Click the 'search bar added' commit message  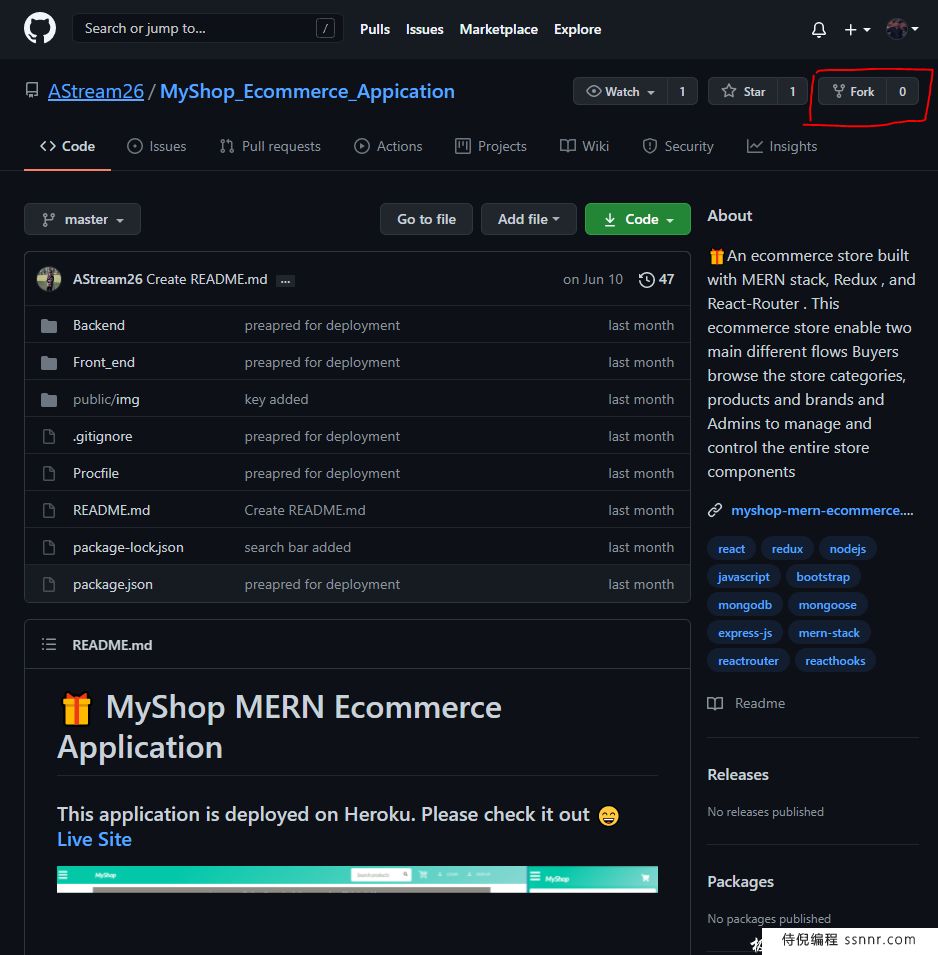click(298, 548)
